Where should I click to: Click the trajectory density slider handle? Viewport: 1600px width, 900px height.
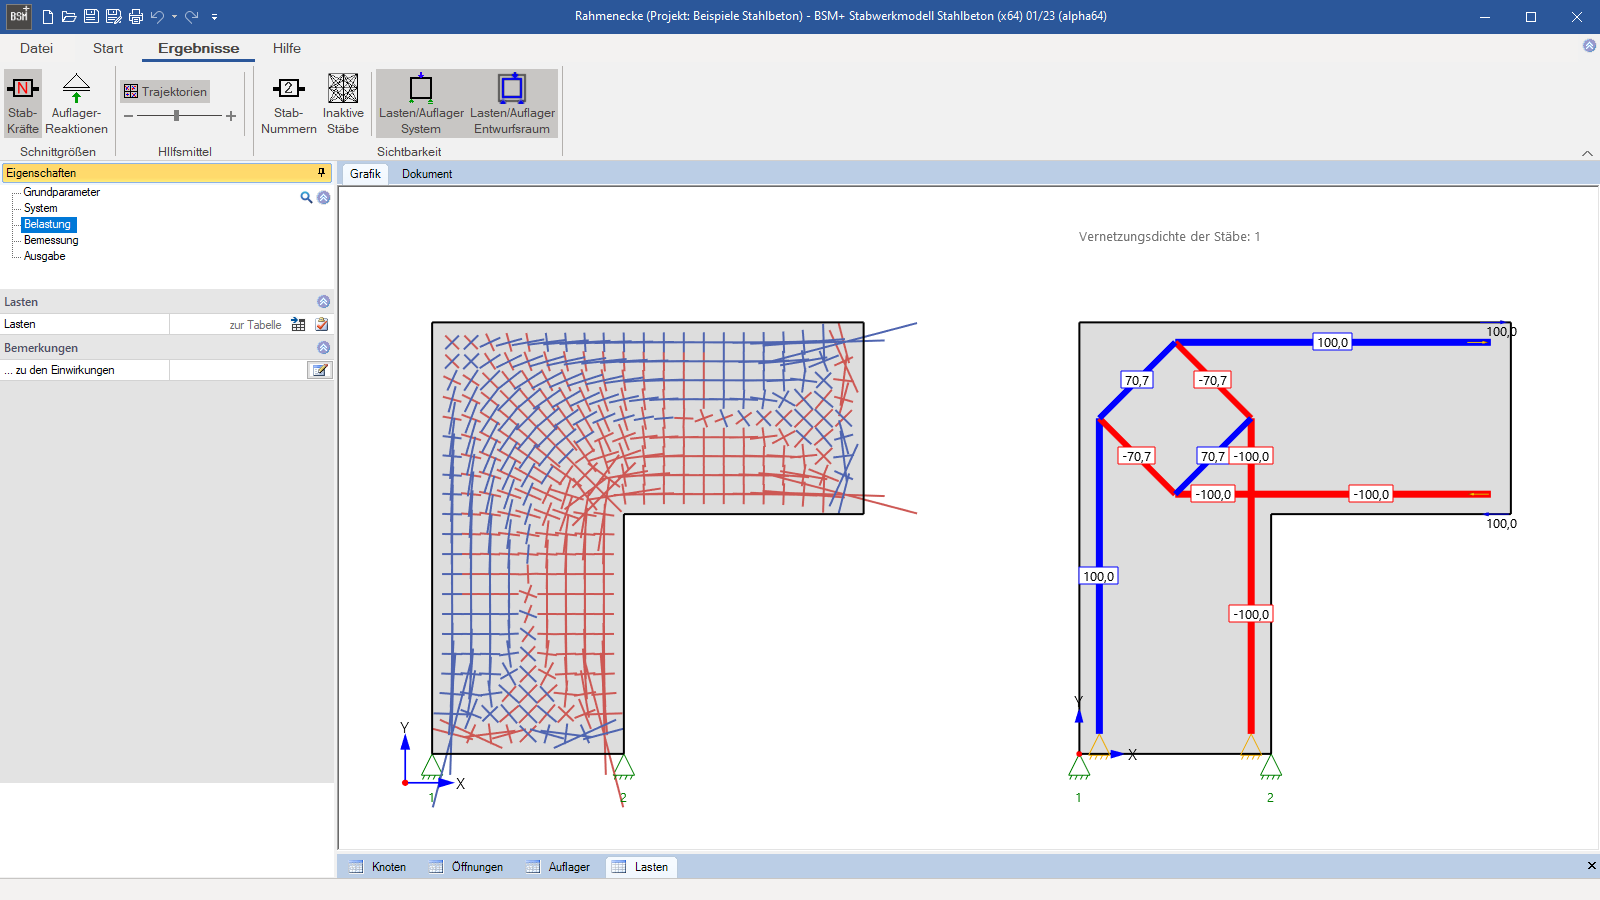tap(177, 116)
